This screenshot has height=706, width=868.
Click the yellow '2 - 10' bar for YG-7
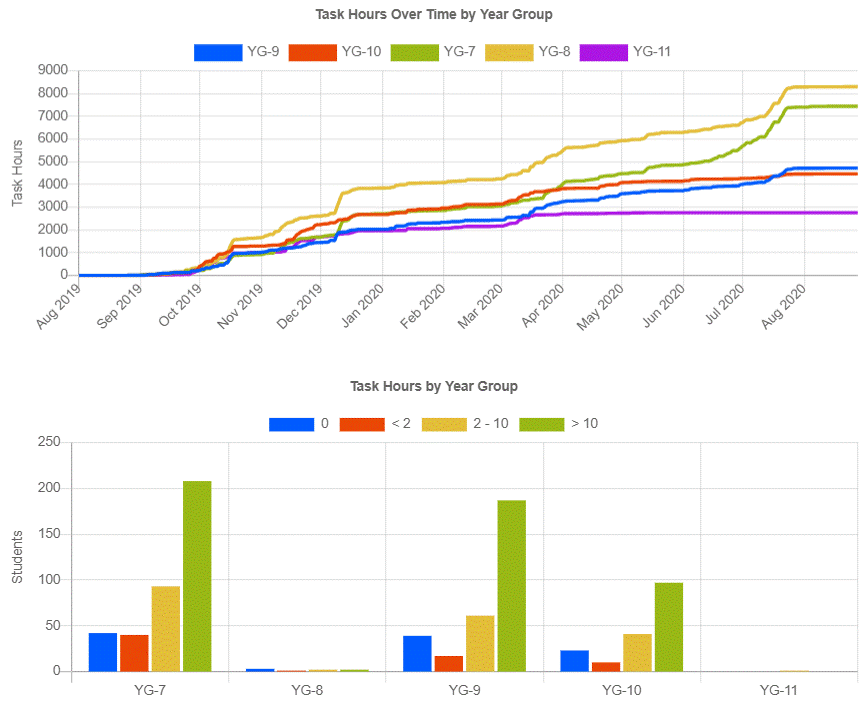pyautogui.click(x=166, y=629)
